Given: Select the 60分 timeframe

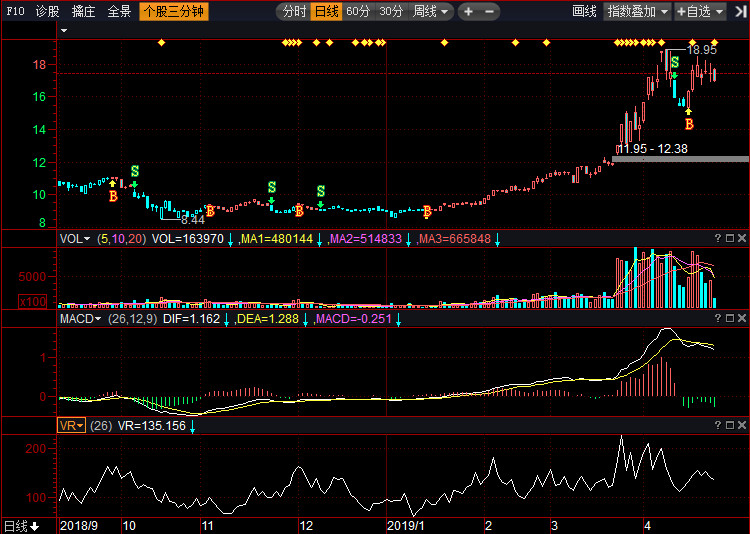Looking at the screenshot, I should click(358, 12).
